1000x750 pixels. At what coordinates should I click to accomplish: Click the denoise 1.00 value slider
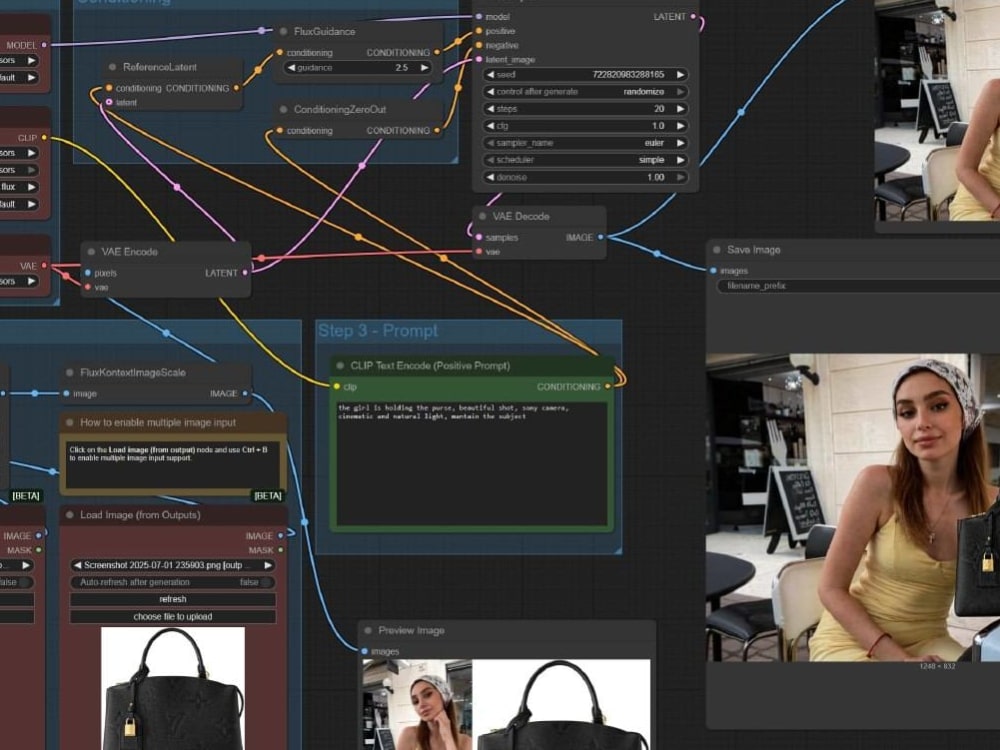click(x=585, y=177)
